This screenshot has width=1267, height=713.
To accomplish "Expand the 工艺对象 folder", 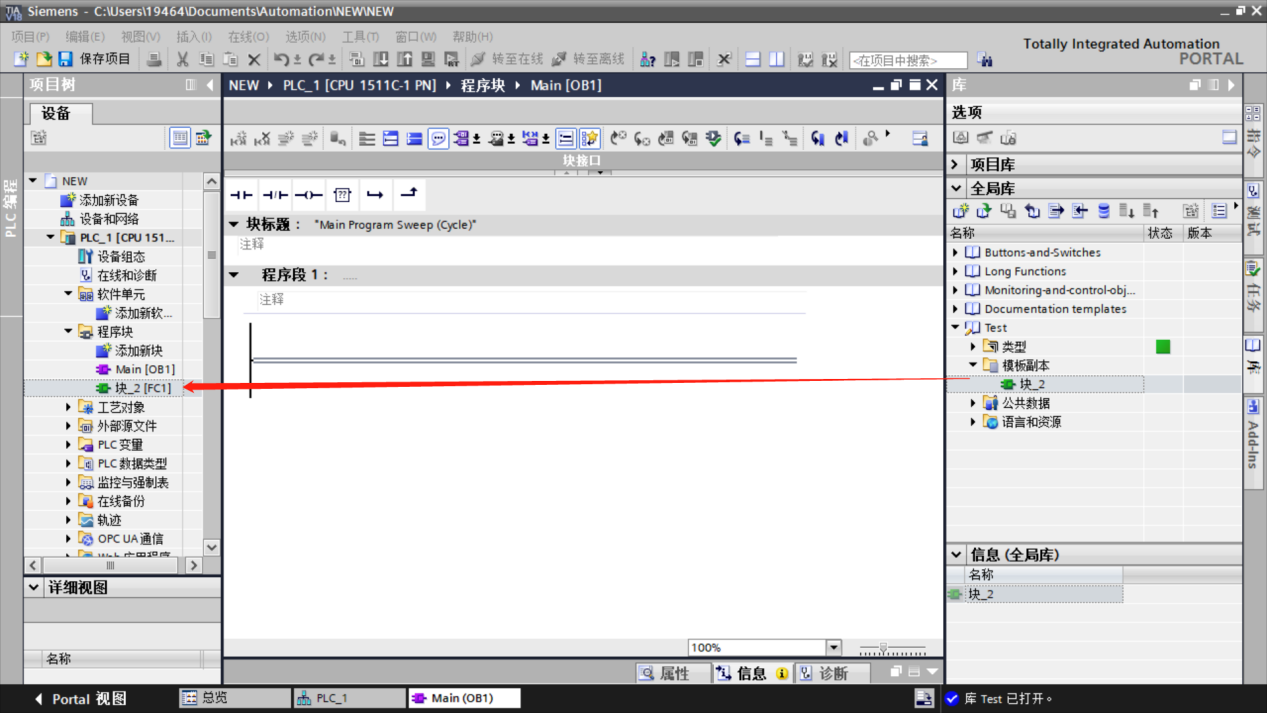I will 69,407.
